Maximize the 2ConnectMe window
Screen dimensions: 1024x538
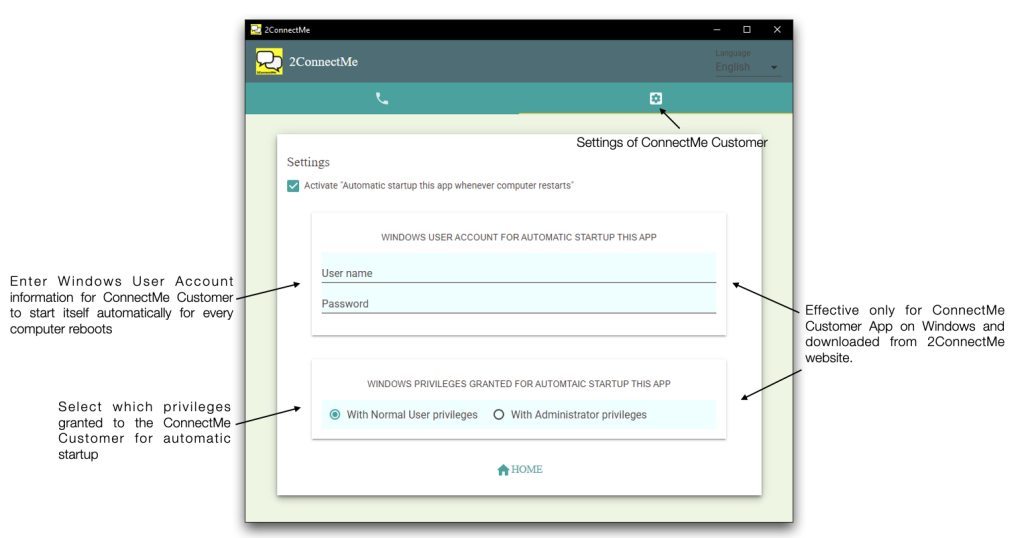(747, 29)
